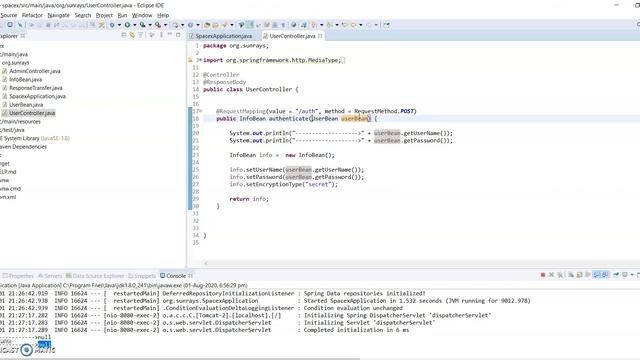
Task: Switch to SpacexApplication.java editor tab
Action: pyautogui.click(x=220, y=36)
